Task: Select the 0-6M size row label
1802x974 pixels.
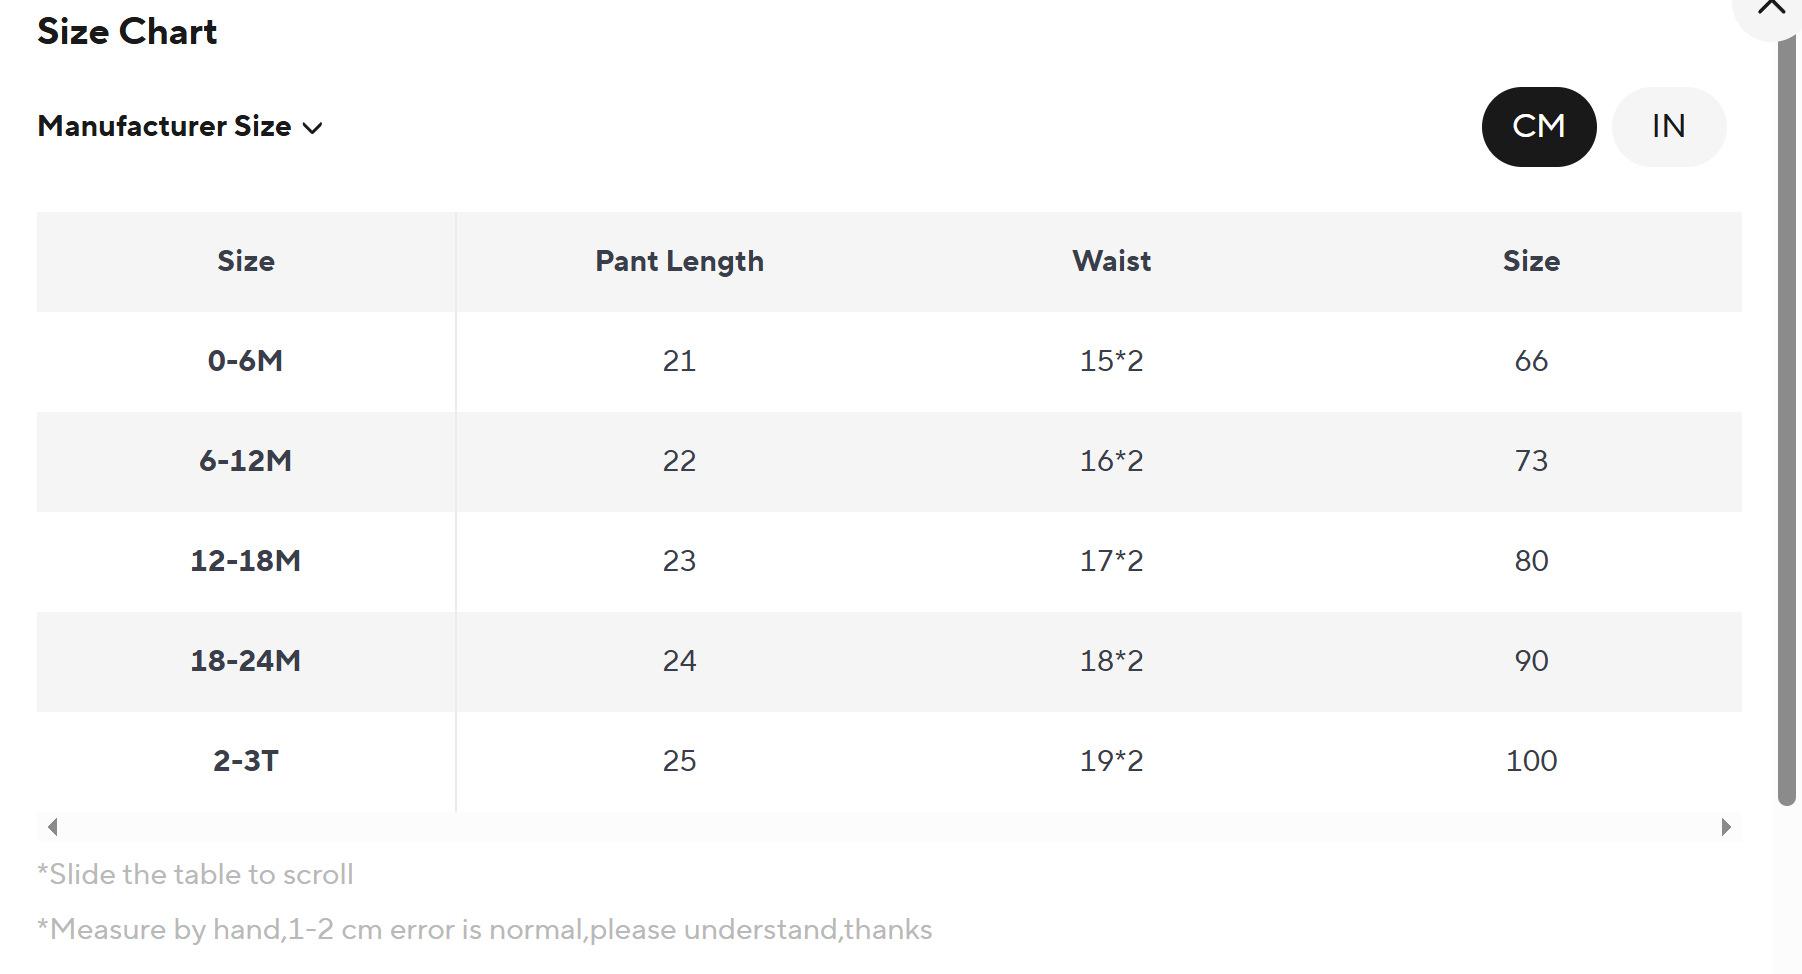Action: 245,361
